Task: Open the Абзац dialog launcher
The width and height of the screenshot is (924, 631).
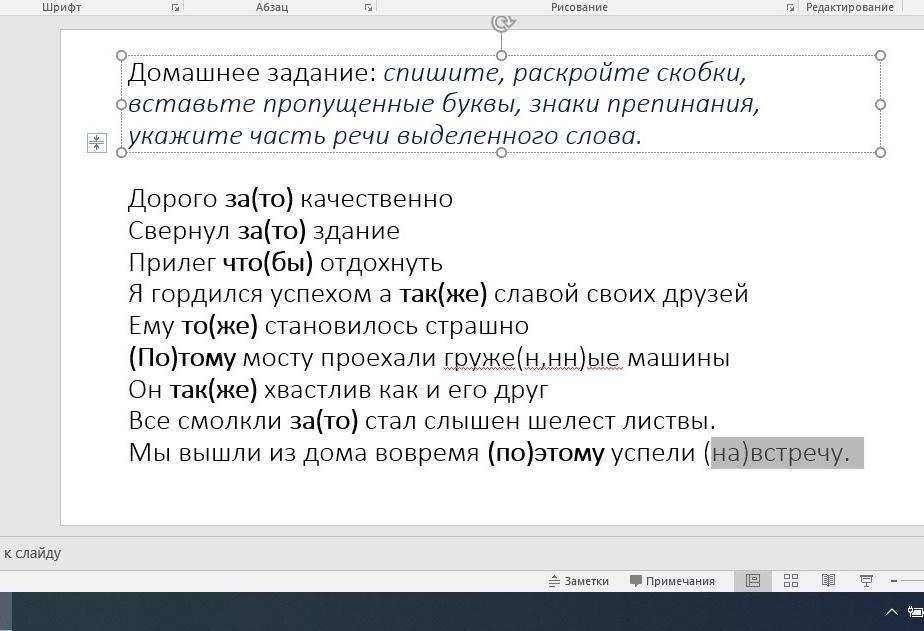Action: pyautogui.click(x=368, y=8)
